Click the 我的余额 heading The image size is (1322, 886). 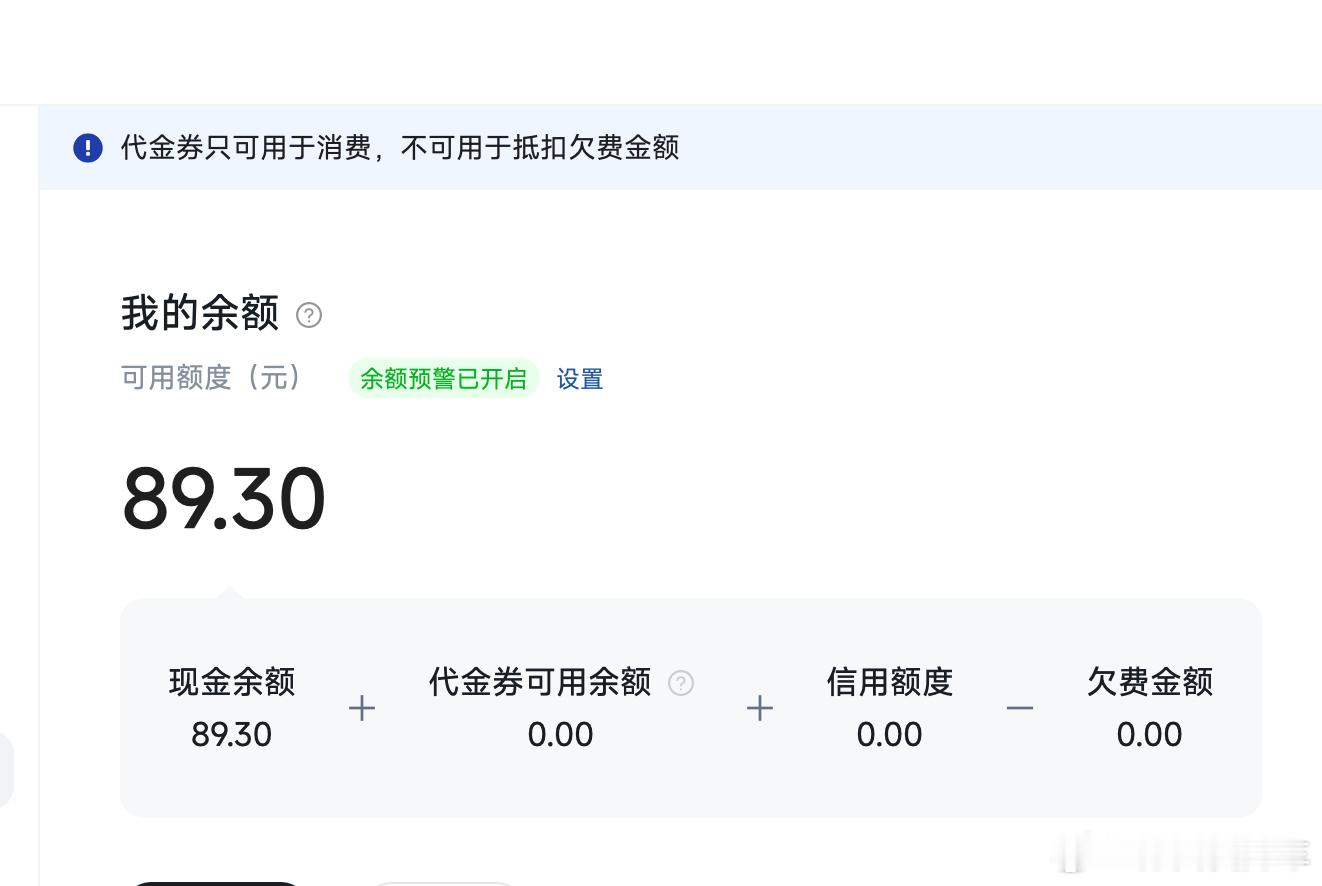coord(200,313)
